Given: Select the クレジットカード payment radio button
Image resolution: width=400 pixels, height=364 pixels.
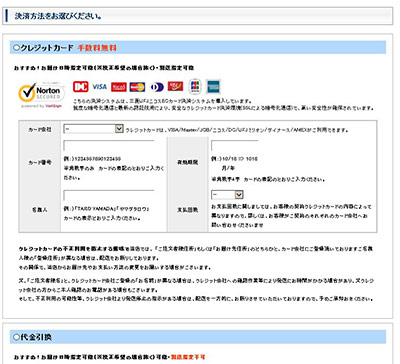Looking at the screenshot, I should coord(16,48).
